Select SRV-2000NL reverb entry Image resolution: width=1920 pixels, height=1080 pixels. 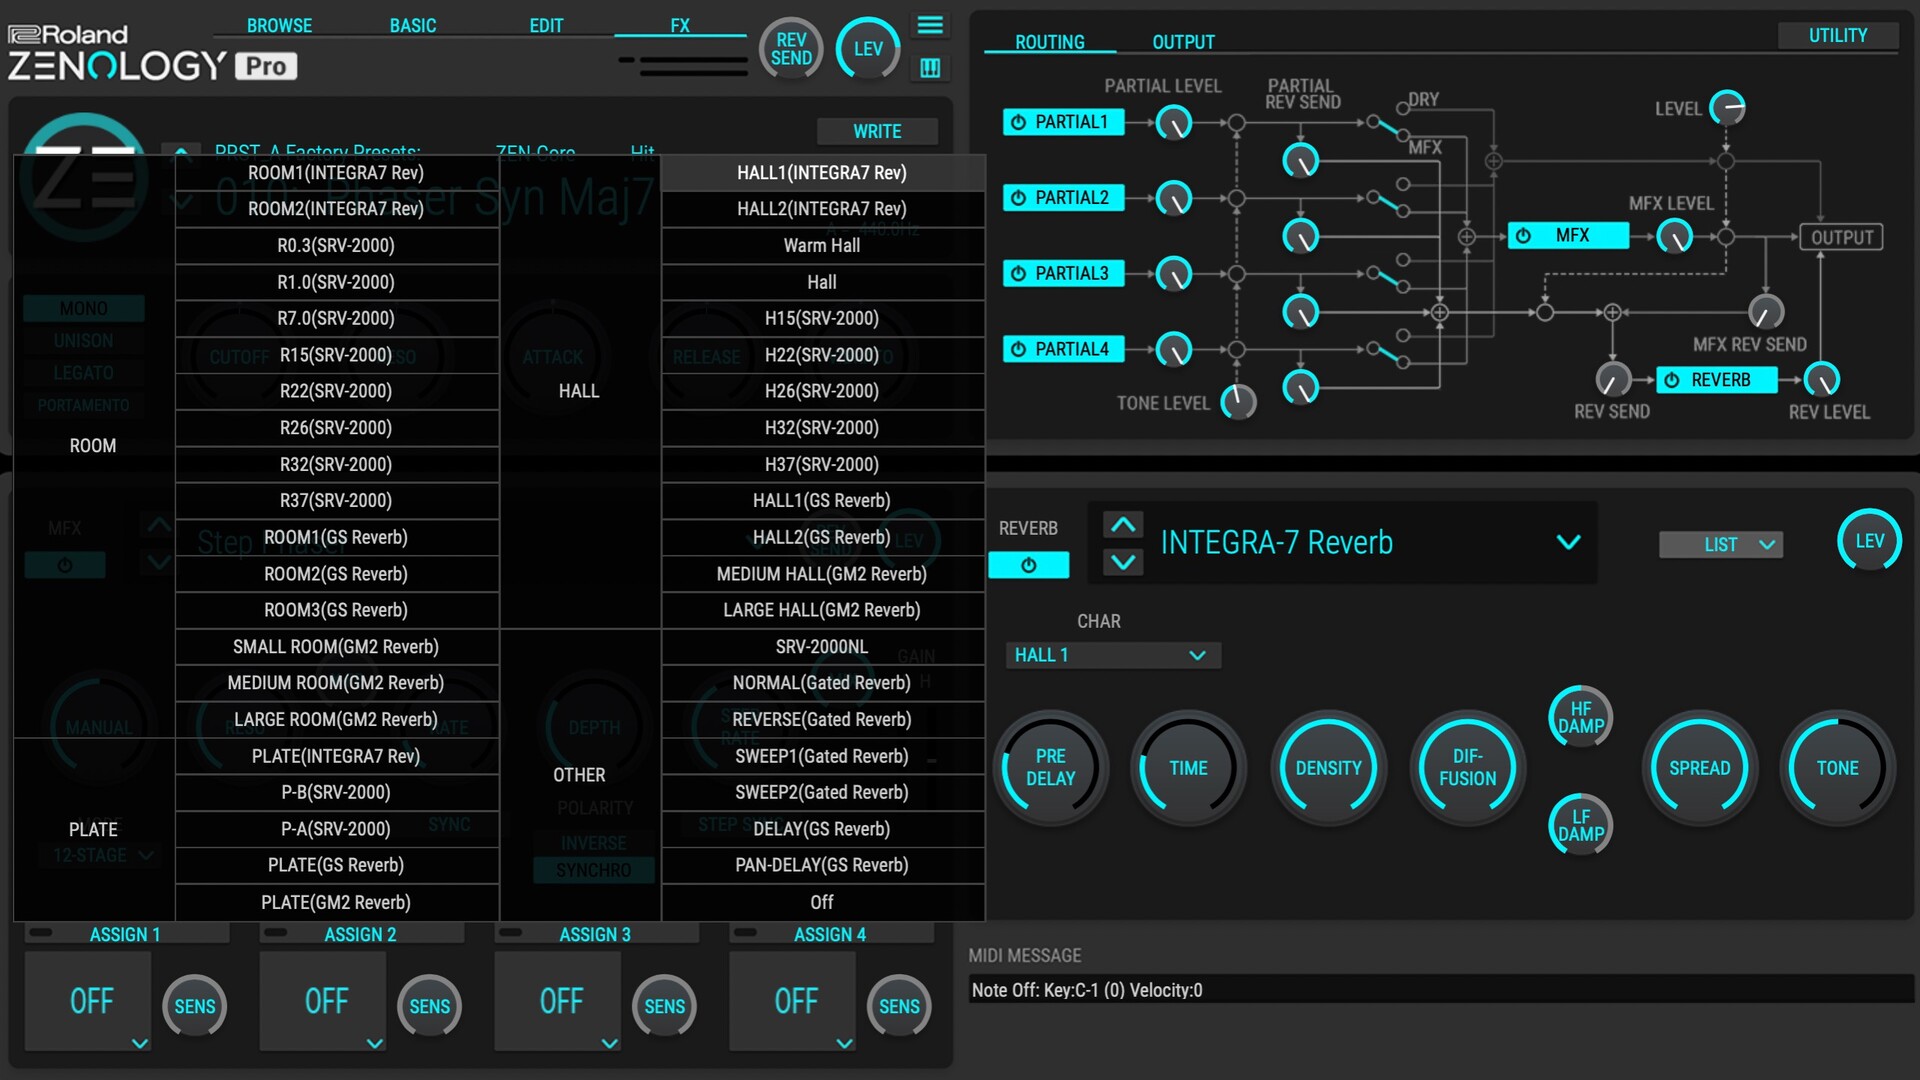(x=822, y=646)
